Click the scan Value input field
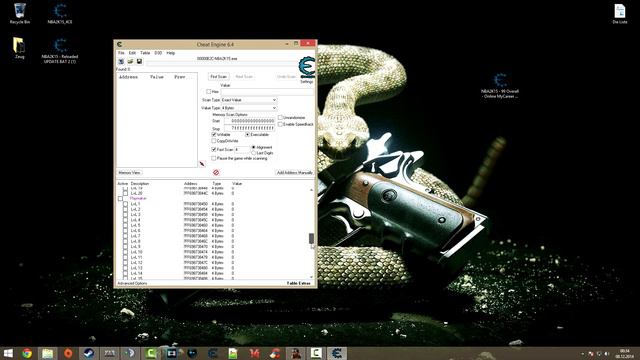The height and width of the screenshot is (360, 640). pyautogui.click(x=267, y=92)
